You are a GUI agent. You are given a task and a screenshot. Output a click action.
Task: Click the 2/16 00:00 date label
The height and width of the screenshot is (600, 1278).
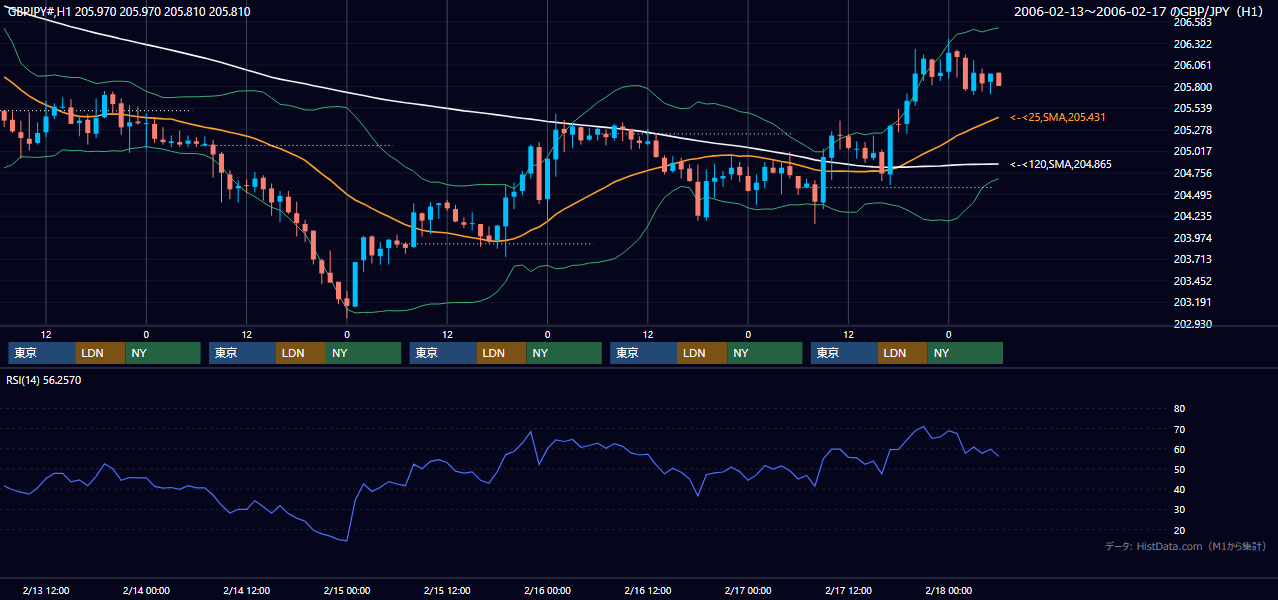(547, 591)
